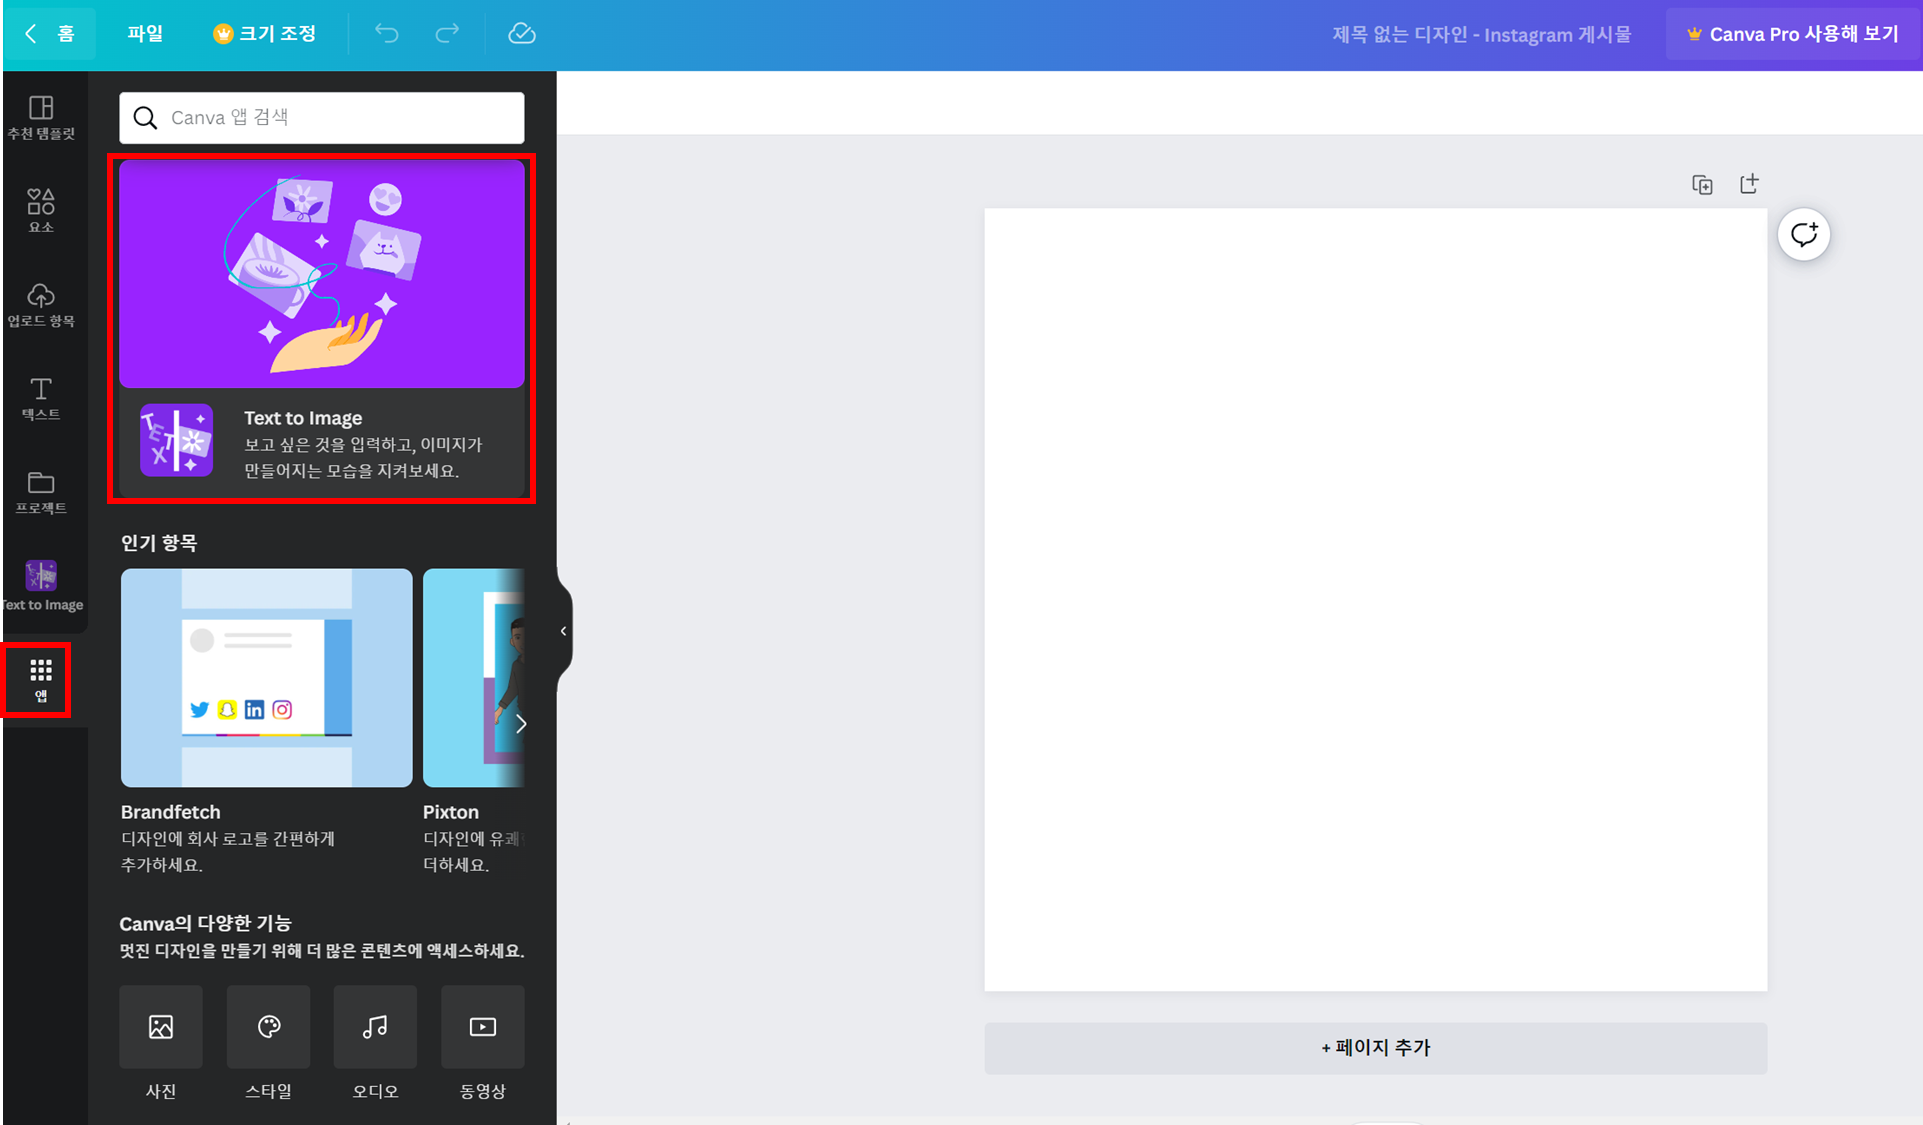Check the cloud save status icon
Viewport: 1923px width, 1125px height.
(x=522, y=34)
